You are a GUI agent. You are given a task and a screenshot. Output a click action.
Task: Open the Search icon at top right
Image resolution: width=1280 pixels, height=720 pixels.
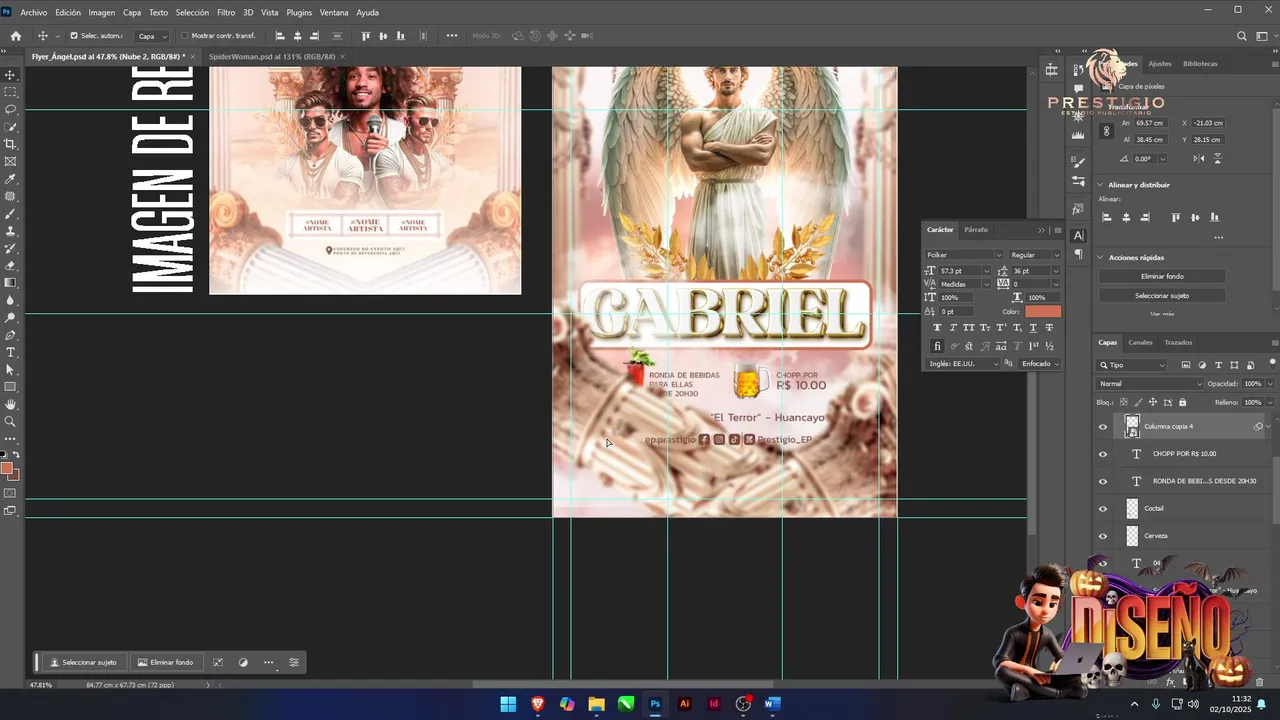click(1242, 36)
